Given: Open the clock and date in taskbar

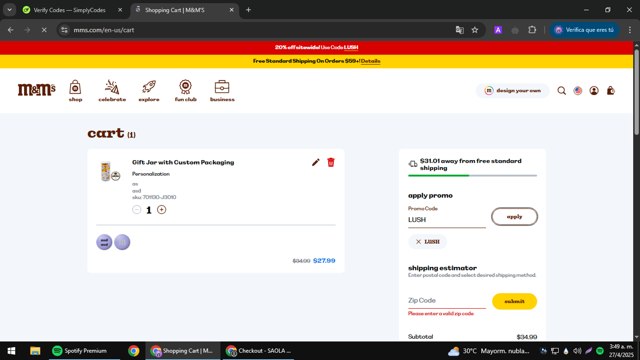Looking at the screenshot, I should click(621, 351).
